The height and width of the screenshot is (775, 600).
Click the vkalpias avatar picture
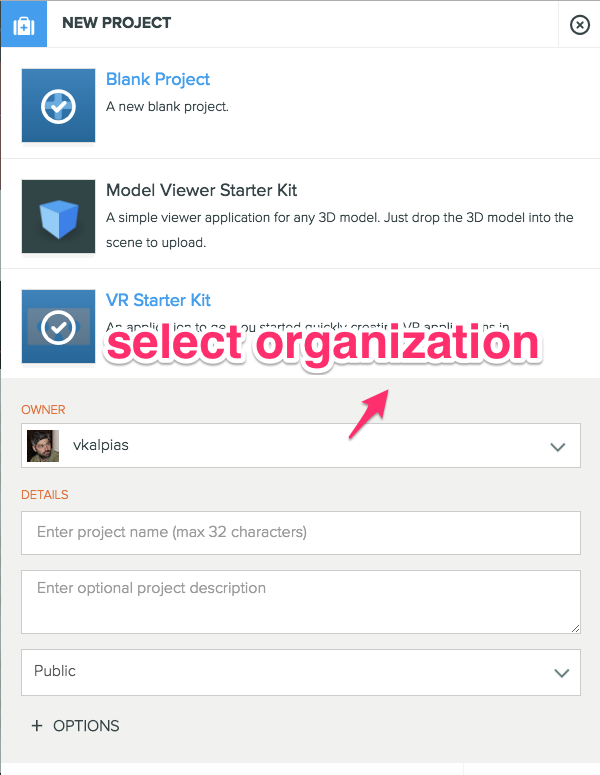(43, 446)
